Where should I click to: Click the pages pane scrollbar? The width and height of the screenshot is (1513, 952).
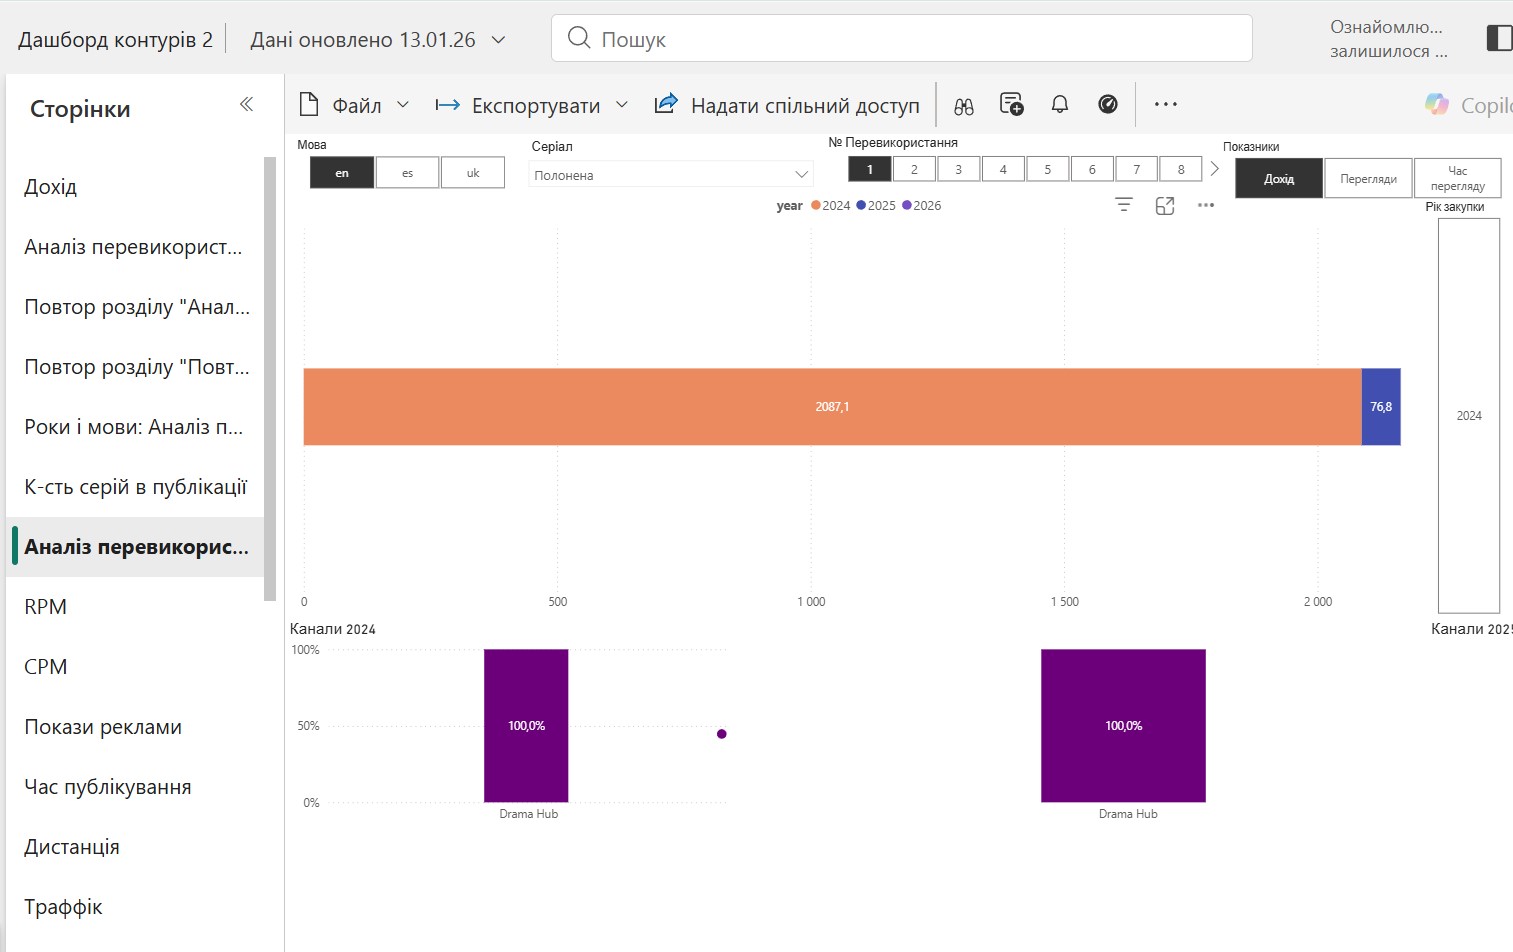tap(269, 378)
